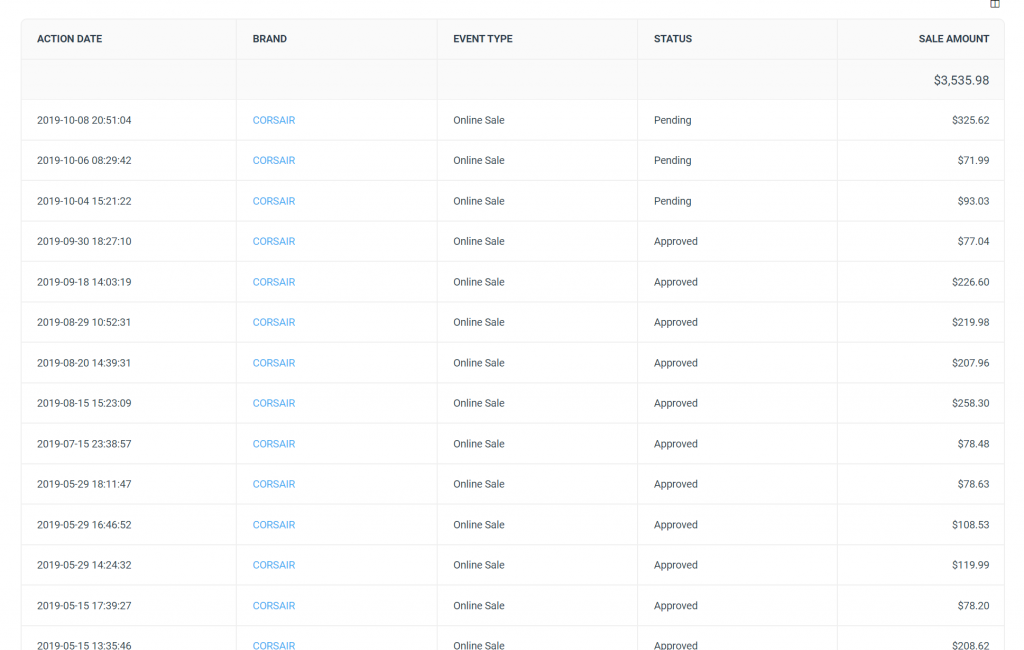Open CORSAIR link in 2019-05-15 17:39:27 row

coord(274,606)
